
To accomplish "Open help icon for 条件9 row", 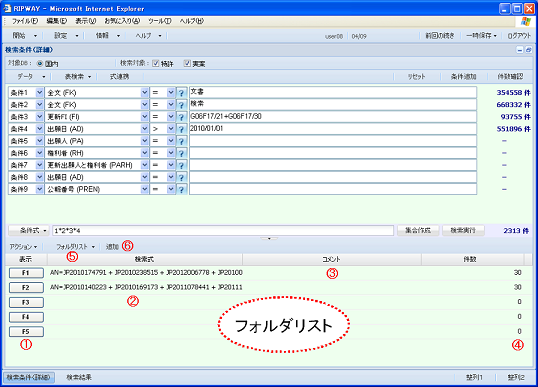I will click(182, 189).
